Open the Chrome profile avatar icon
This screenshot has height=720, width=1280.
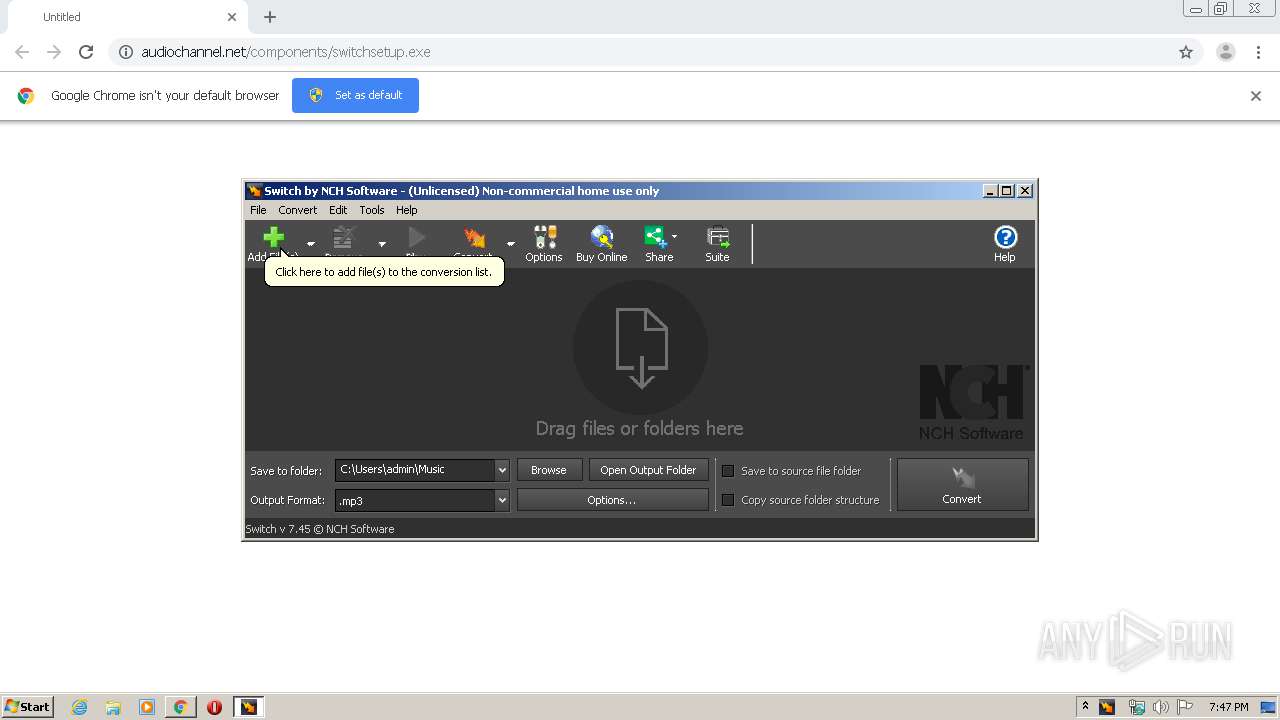tap(1226, 52)
